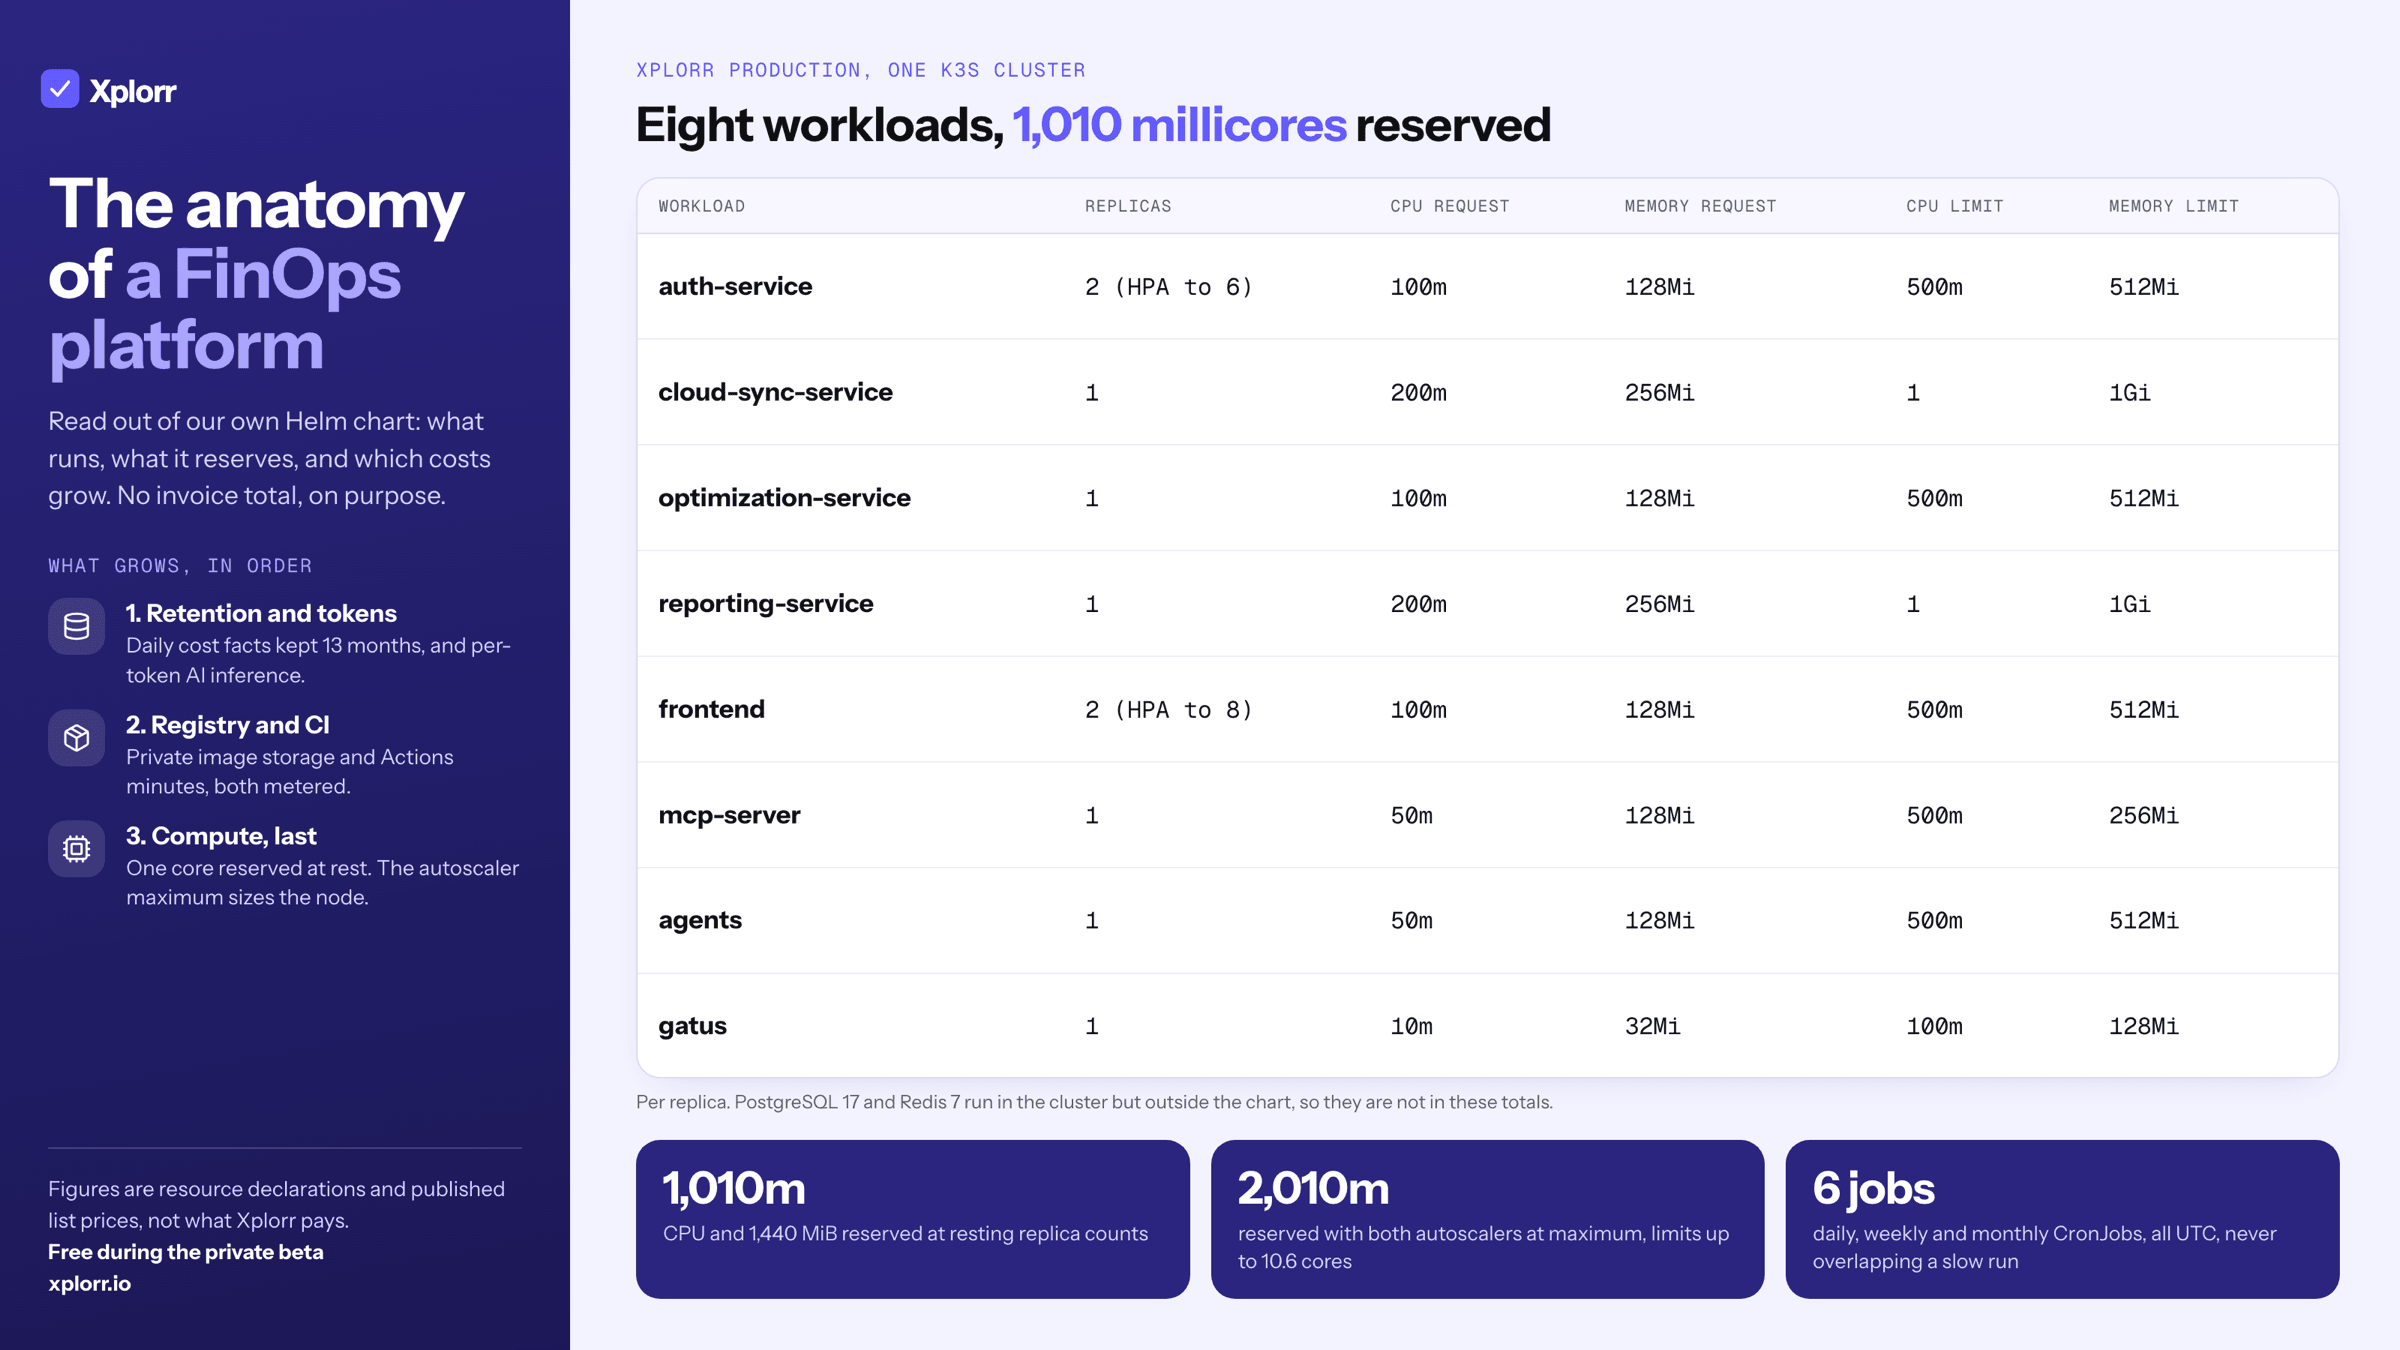Click the 2,010m summary card
Viewport: 2400px width, 1350px height.
coord(1487,1219)
